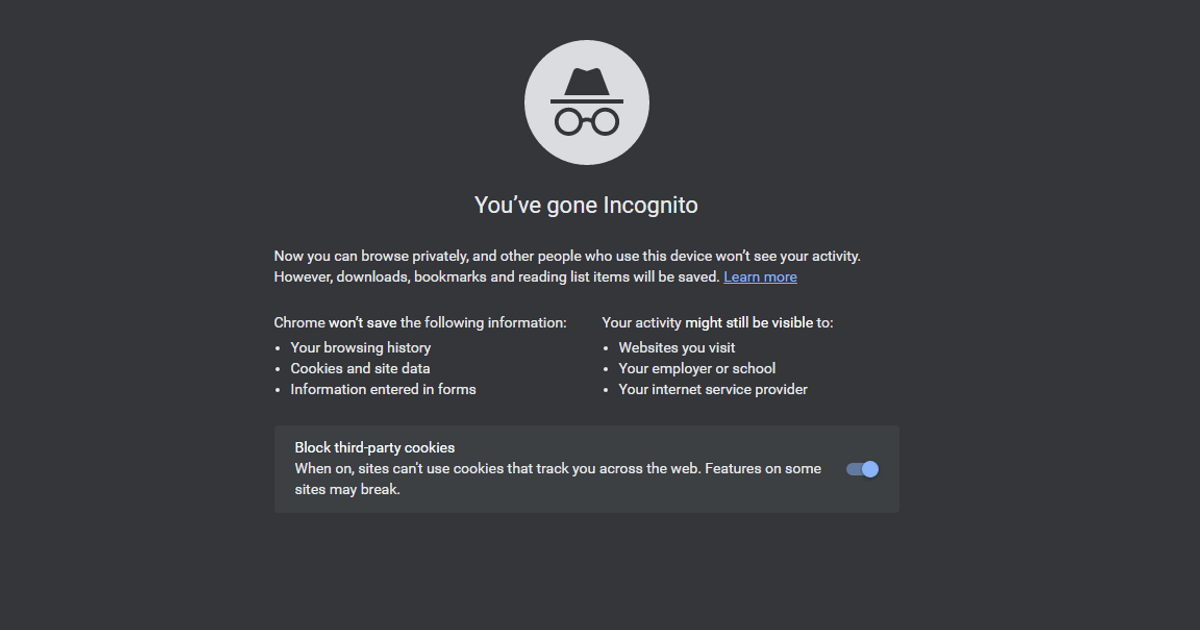1200x630 pixels.
Task: Click "Cookies and site data" list item
Action: point(360,369)
